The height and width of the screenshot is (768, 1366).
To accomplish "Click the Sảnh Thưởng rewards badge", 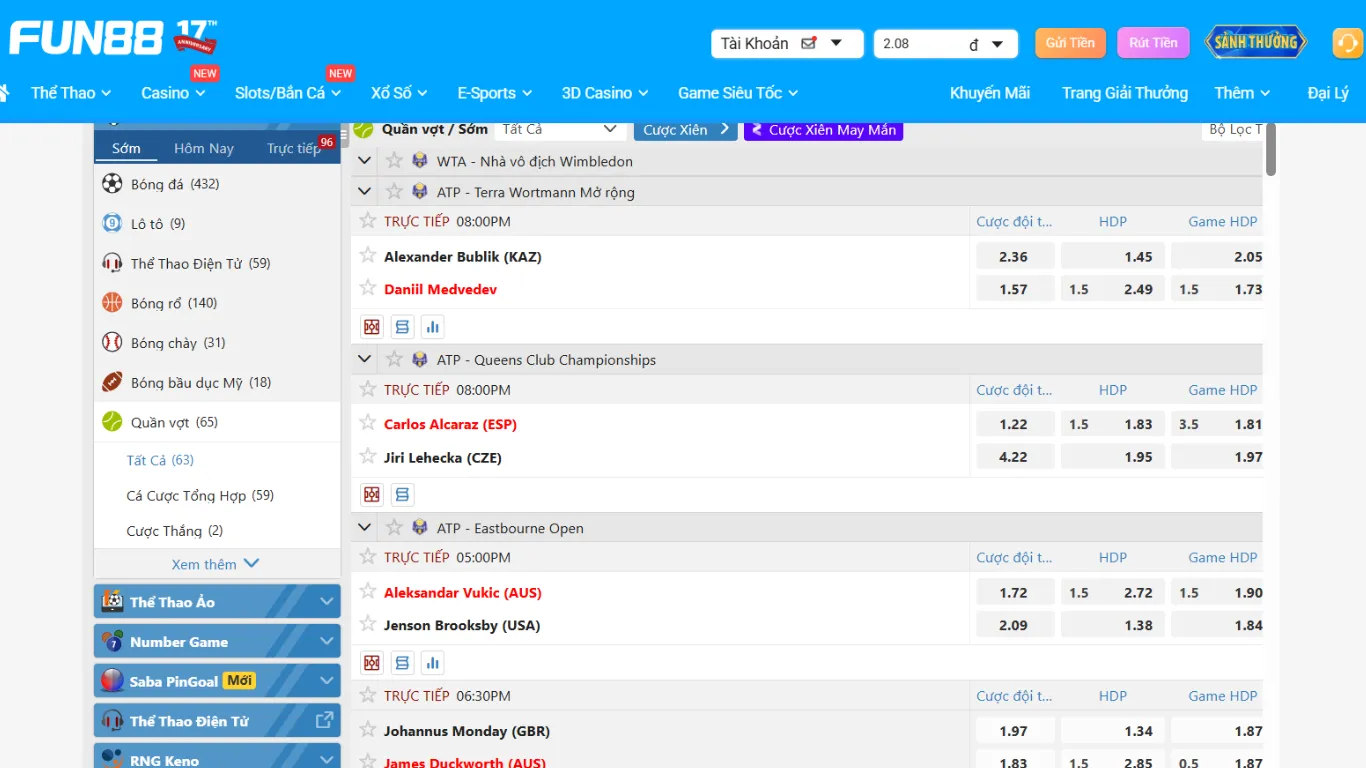I will (1255, 42).
